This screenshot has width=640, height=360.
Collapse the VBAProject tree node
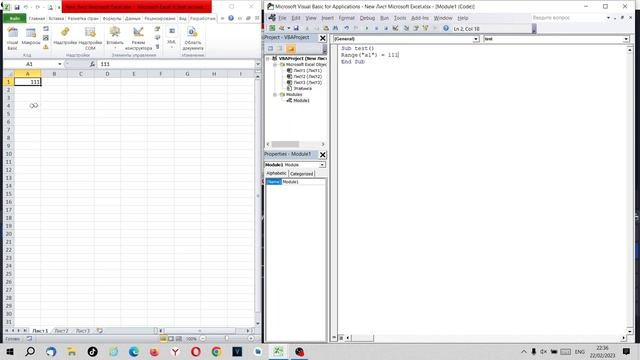point(268,59)
